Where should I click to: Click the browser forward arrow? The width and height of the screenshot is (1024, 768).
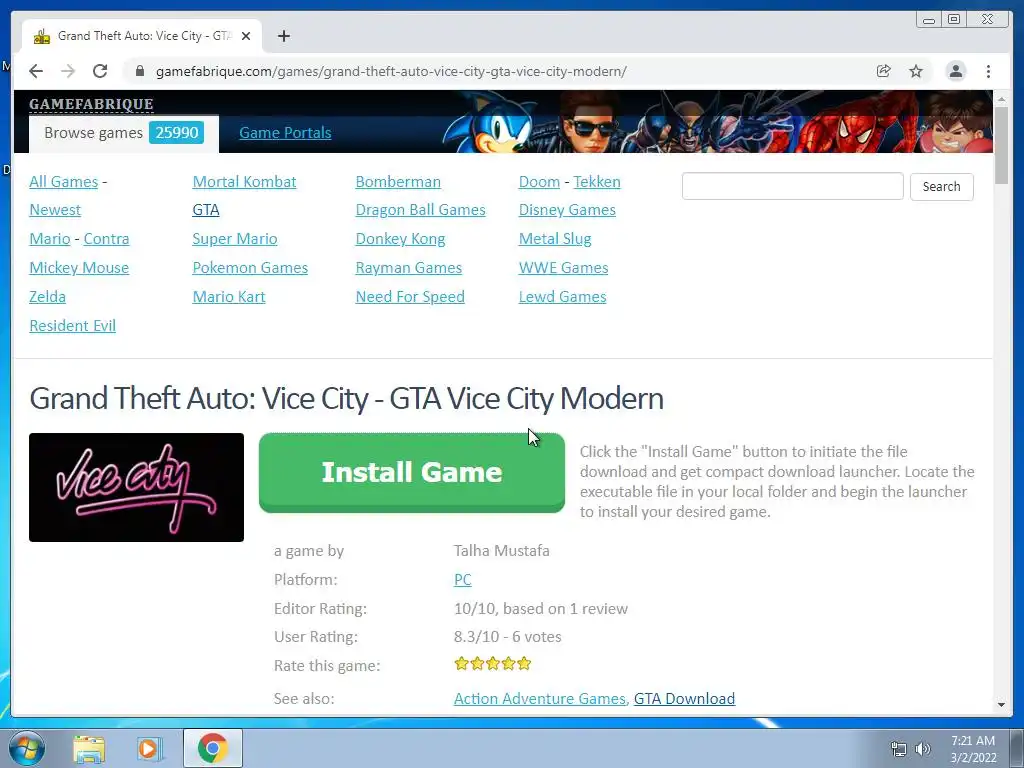click(x=68, y=71)
